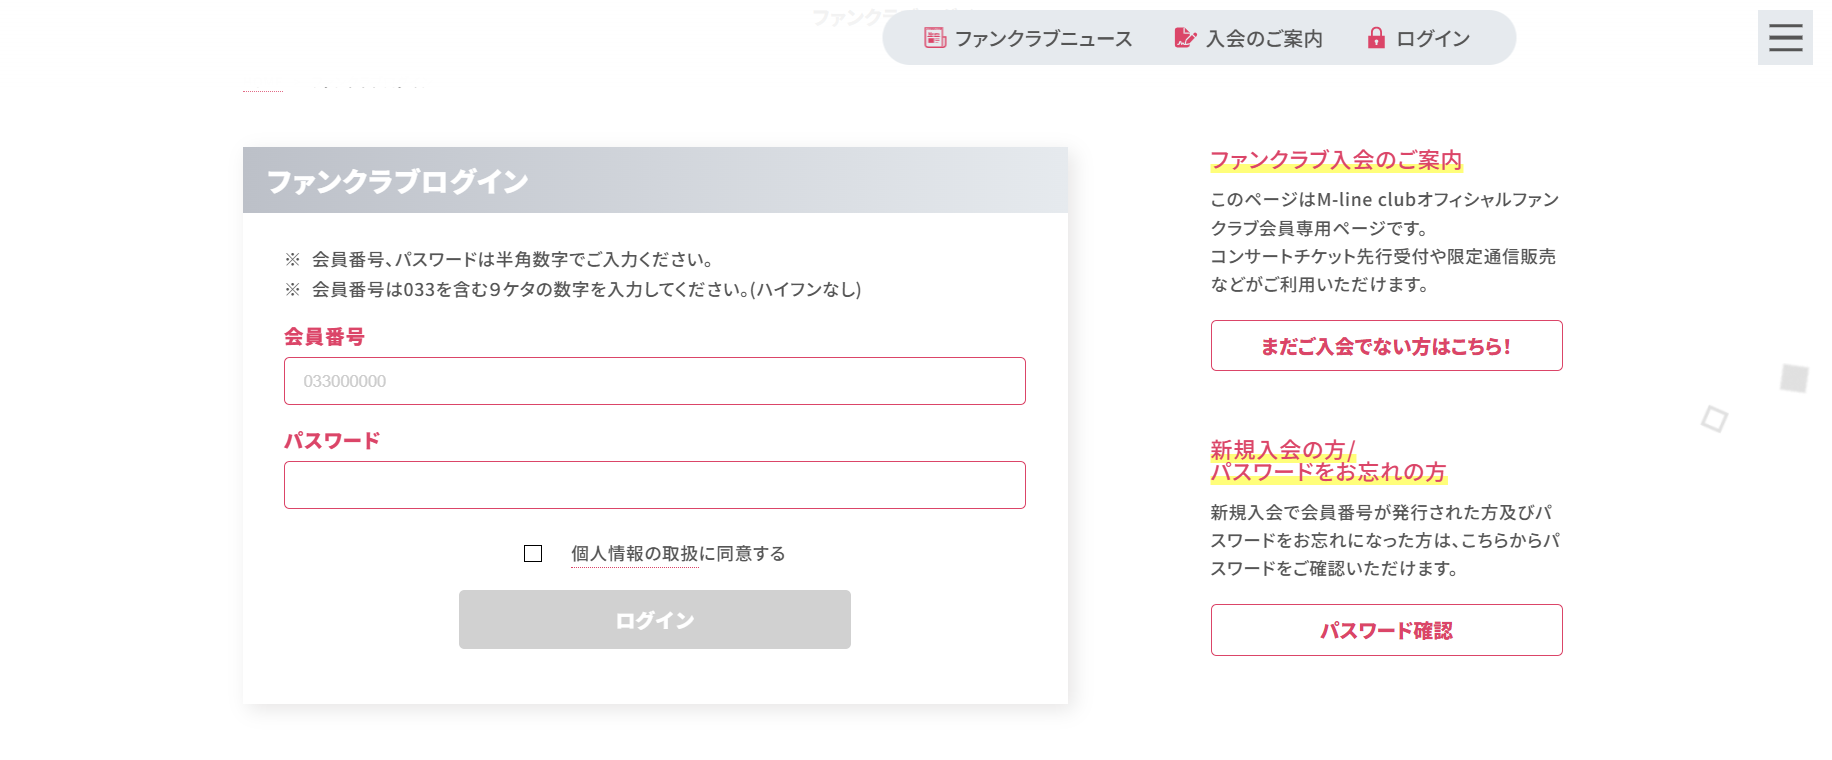Viewport: 1832px width, 760px height.
Task: Open the ファンクラブニュース menu item
Action: point(1043,39)
